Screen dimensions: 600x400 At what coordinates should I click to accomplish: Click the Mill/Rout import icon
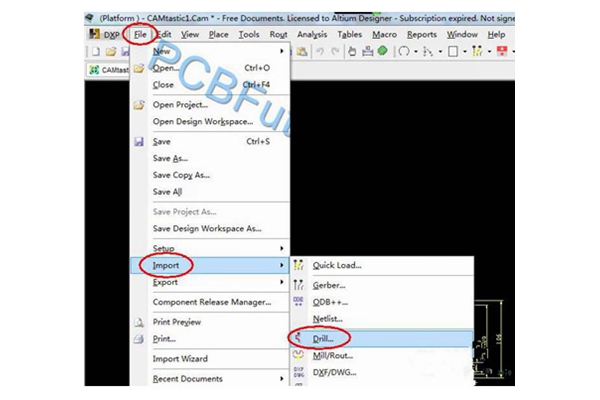pyautogui.click(x=299, y=354)
